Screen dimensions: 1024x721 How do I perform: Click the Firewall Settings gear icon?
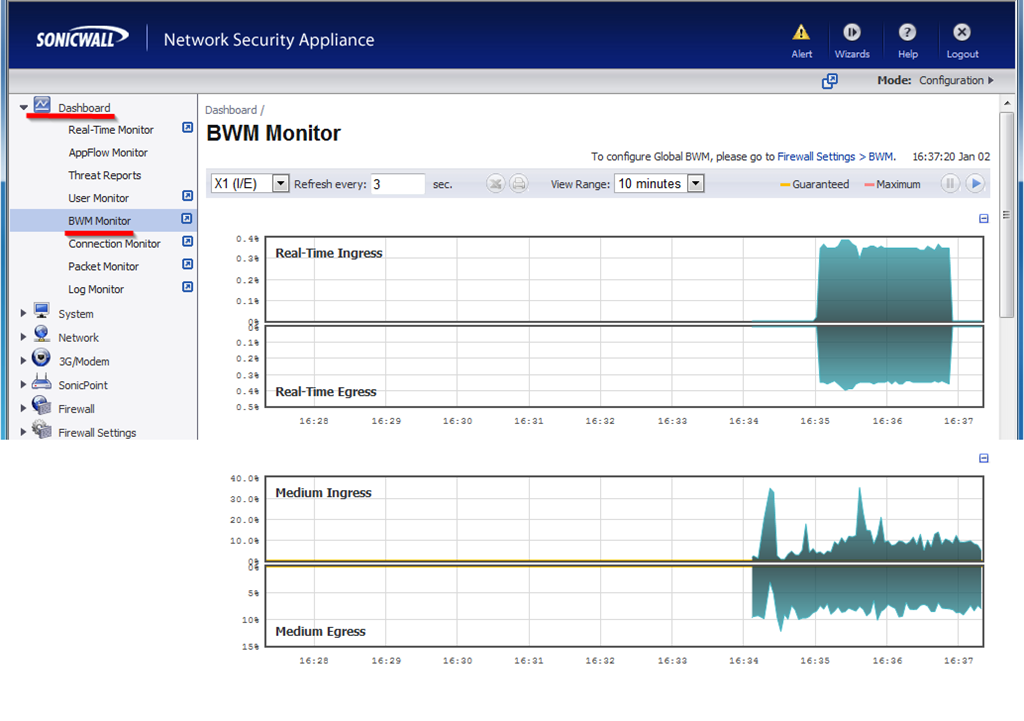[42, 429]
